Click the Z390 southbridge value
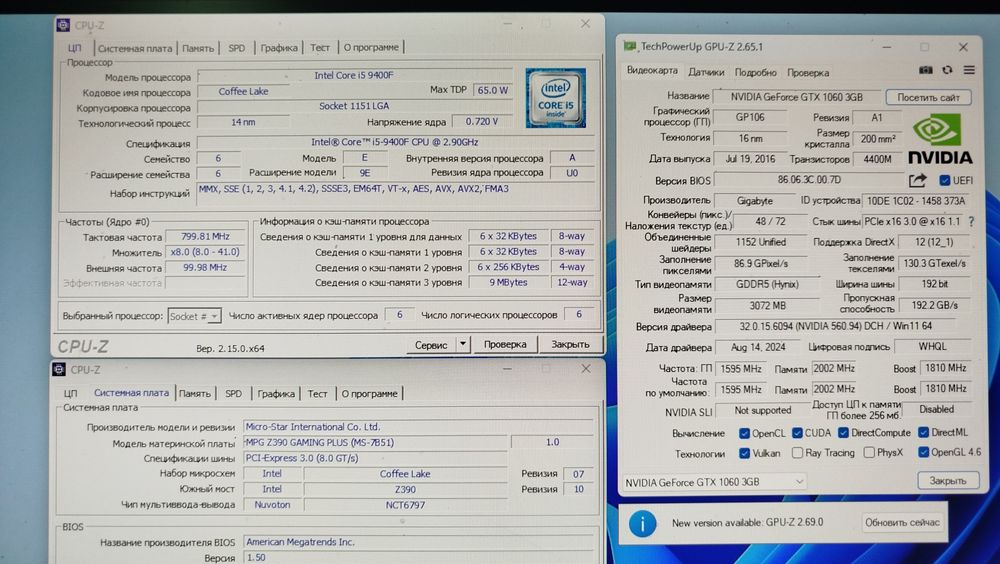Viewport: 1000px width, 564px height. 405,489
